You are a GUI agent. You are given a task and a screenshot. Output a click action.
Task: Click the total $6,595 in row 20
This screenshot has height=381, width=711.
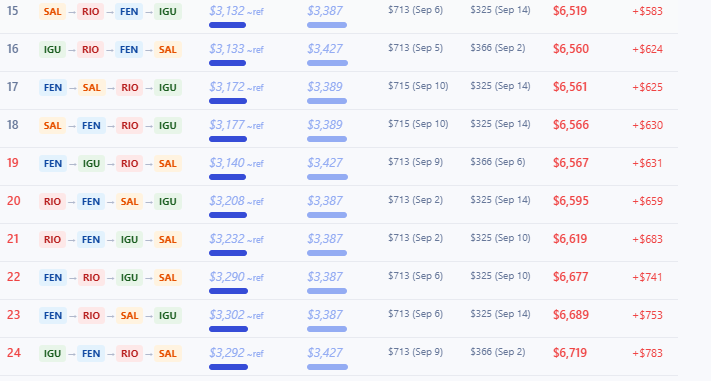570,201
